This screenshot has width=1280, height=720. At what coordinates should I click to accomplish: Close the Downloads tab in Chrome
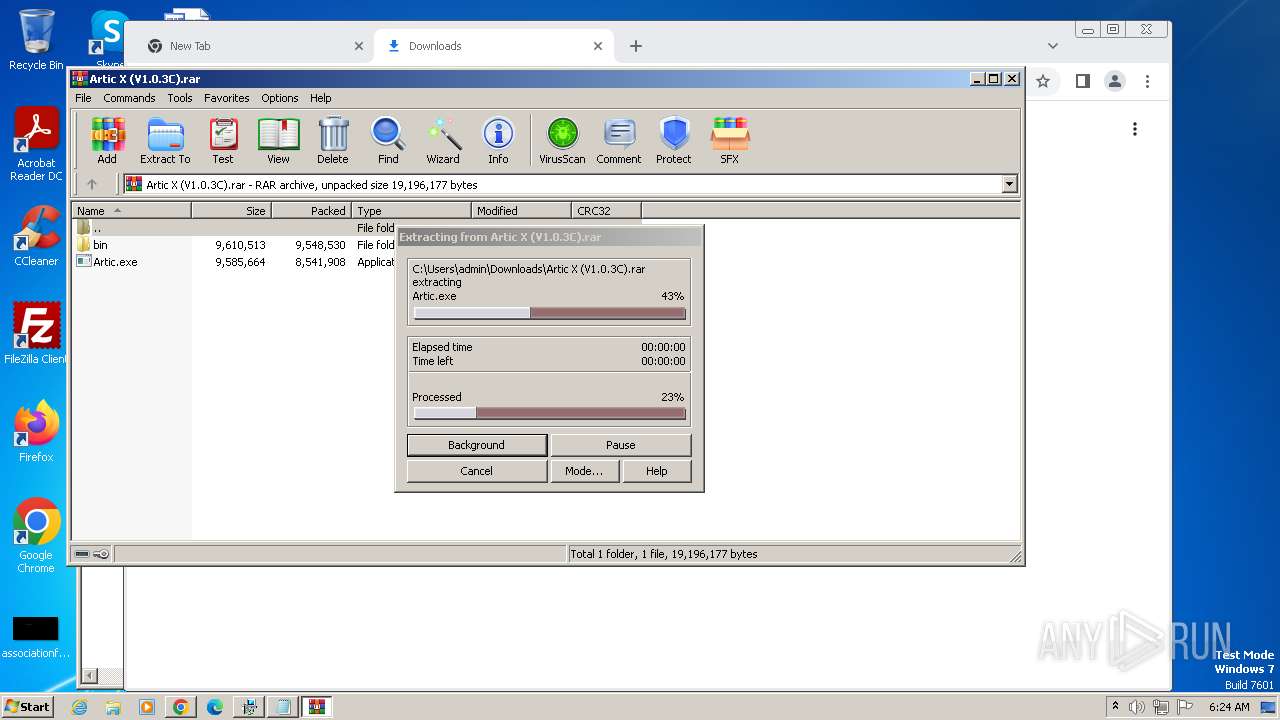598,46
